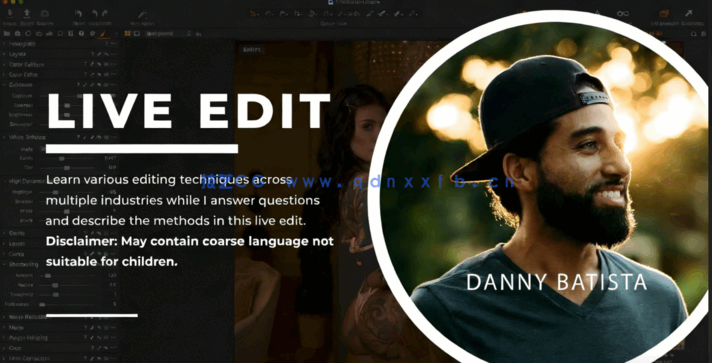Image resolution: width=712 pixels, height=363 pixels.
Task: Choose the orange Select cursor tool
Action: 253,14
